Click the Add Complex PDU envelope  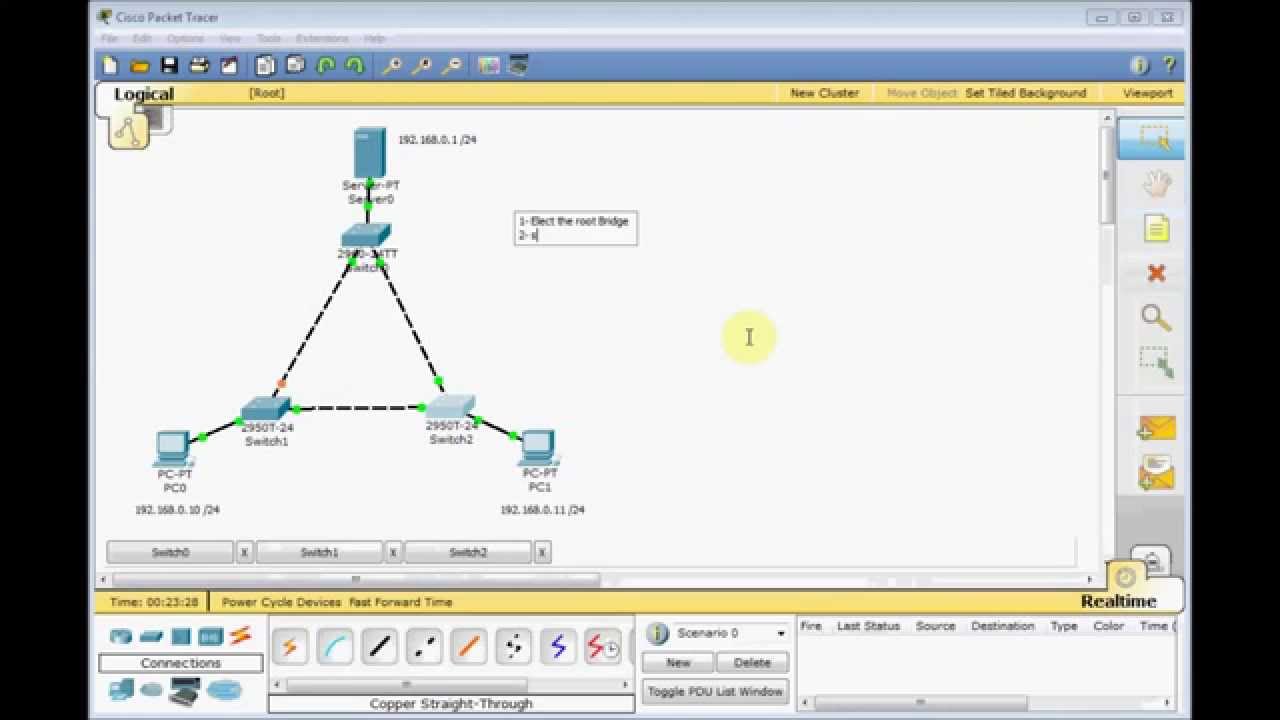click(1156, 472)
